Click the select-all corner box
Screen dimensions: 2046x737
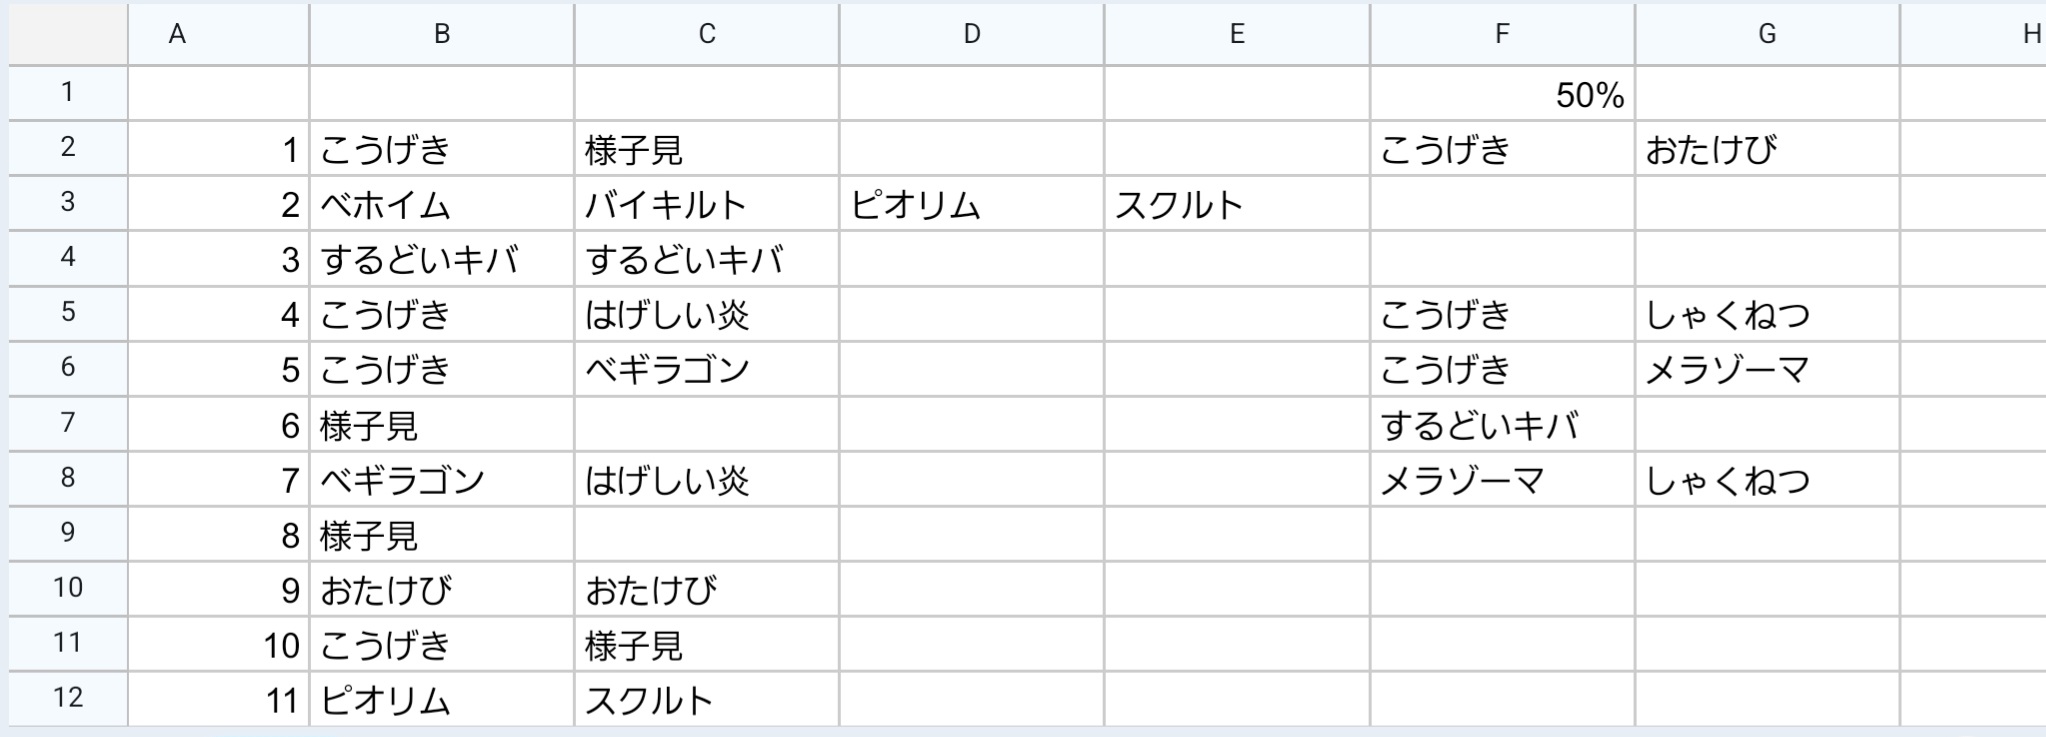(x=67, y=34)
